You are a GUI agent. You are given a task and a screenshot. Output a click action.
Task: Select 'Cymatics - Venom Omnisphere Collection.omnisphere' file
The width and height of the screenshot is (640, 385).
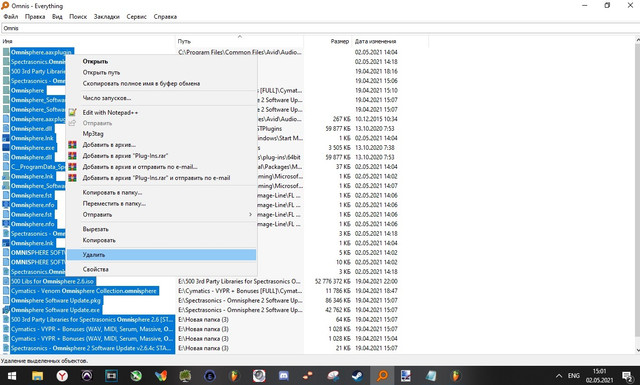[84, 291]
